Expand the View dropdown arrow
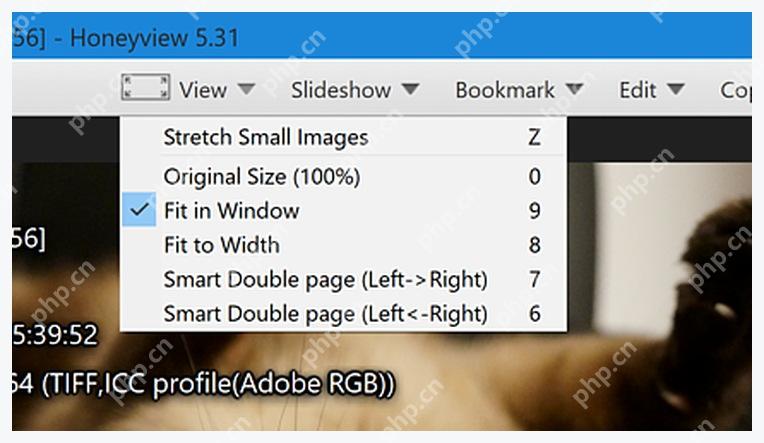The height and width of the screenshot is (443, 764). point(246,89)
